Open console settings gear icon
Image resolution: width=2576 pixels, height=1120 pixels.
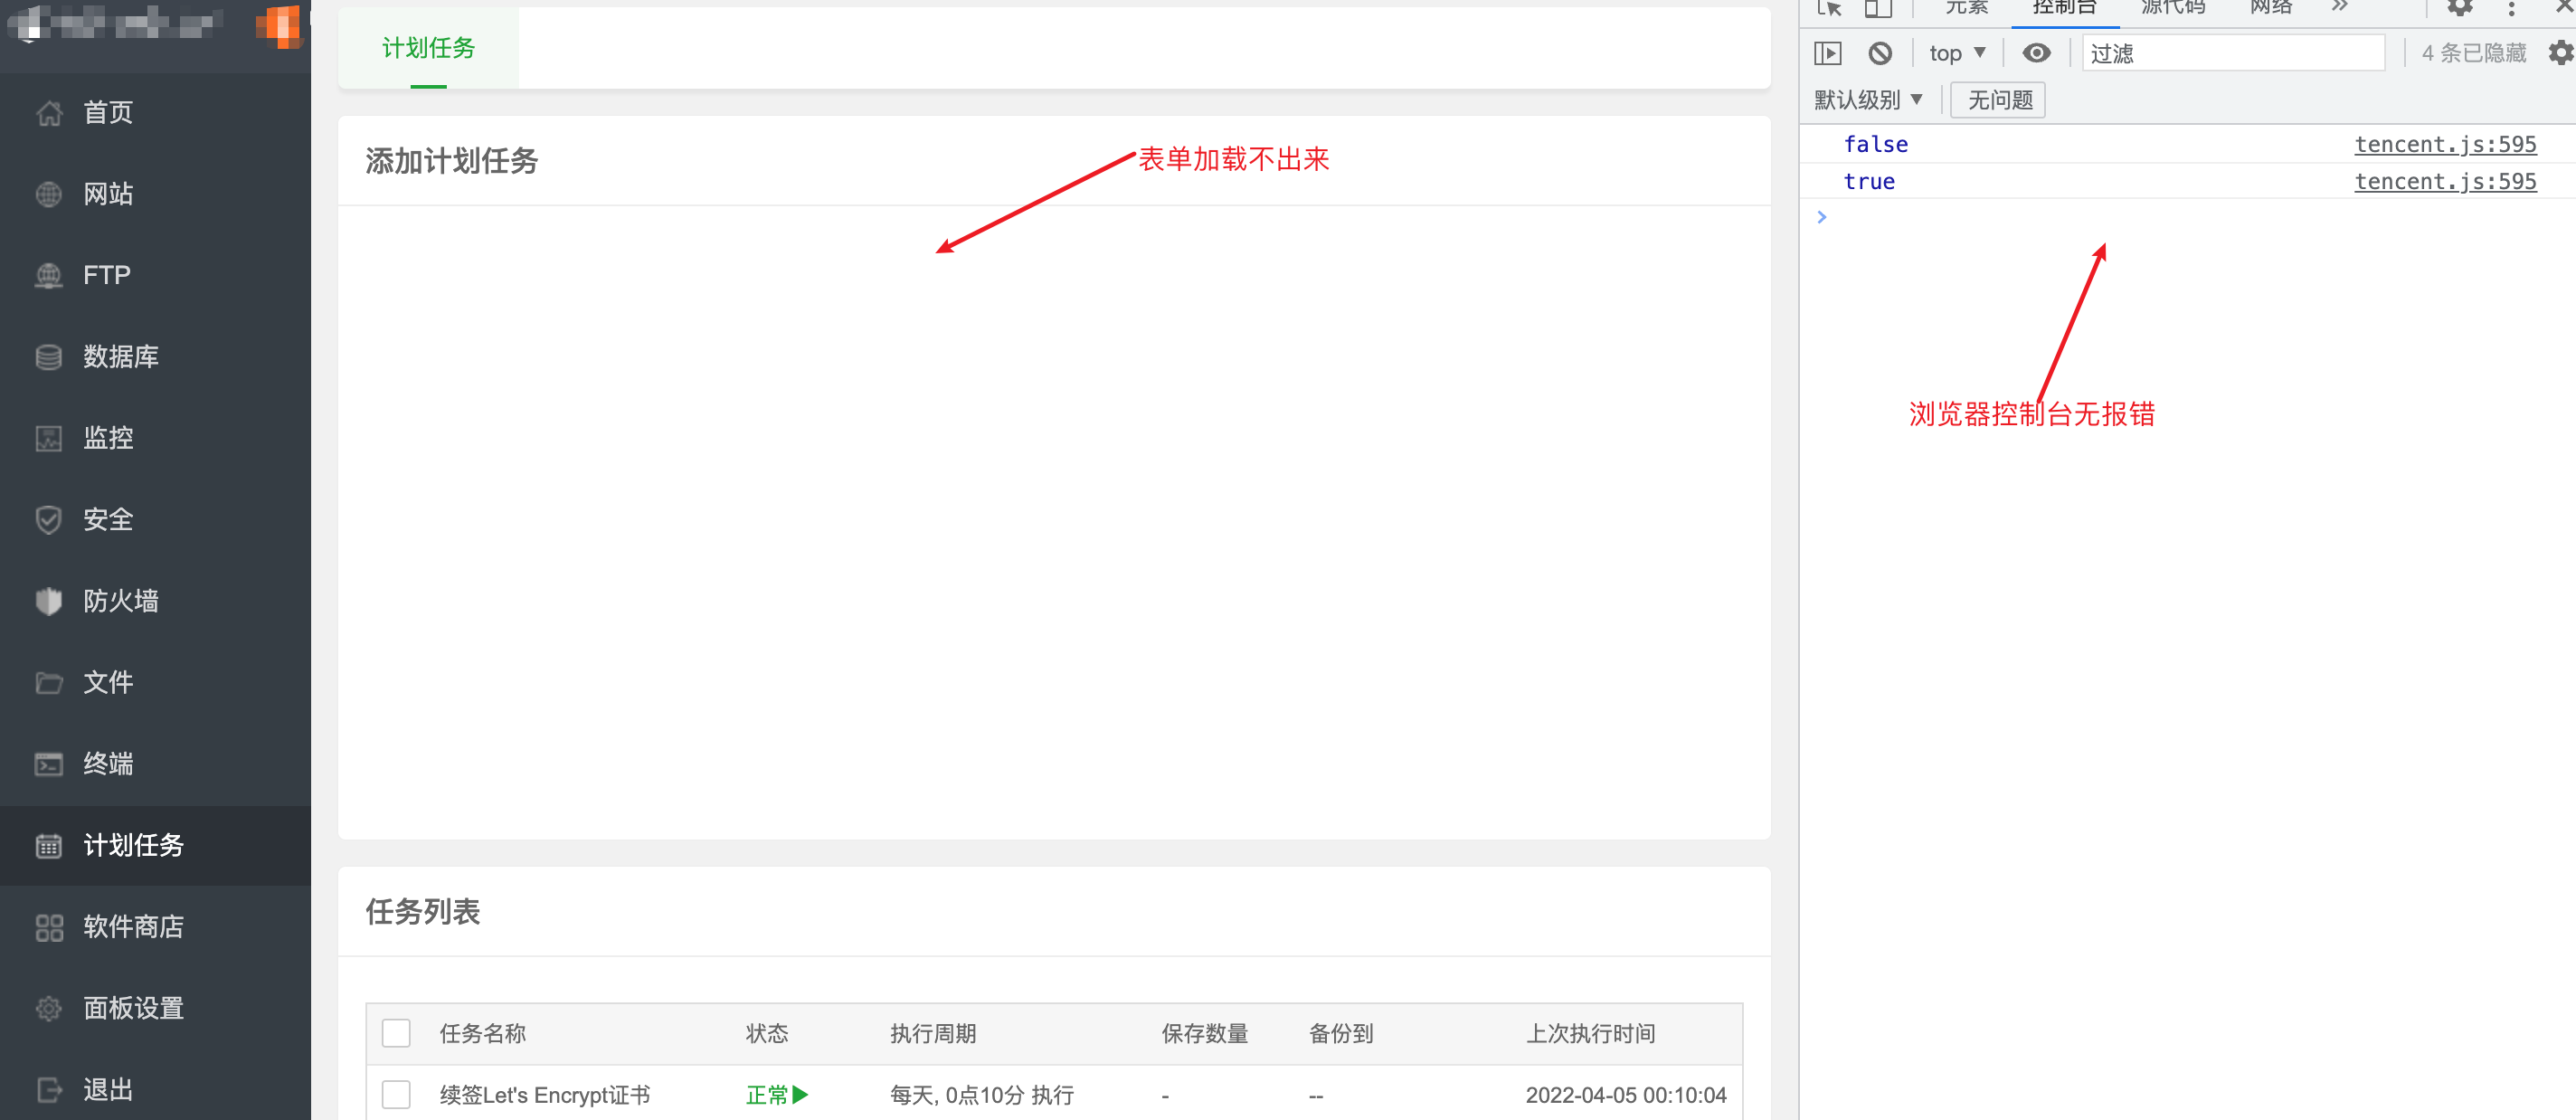2559,53
